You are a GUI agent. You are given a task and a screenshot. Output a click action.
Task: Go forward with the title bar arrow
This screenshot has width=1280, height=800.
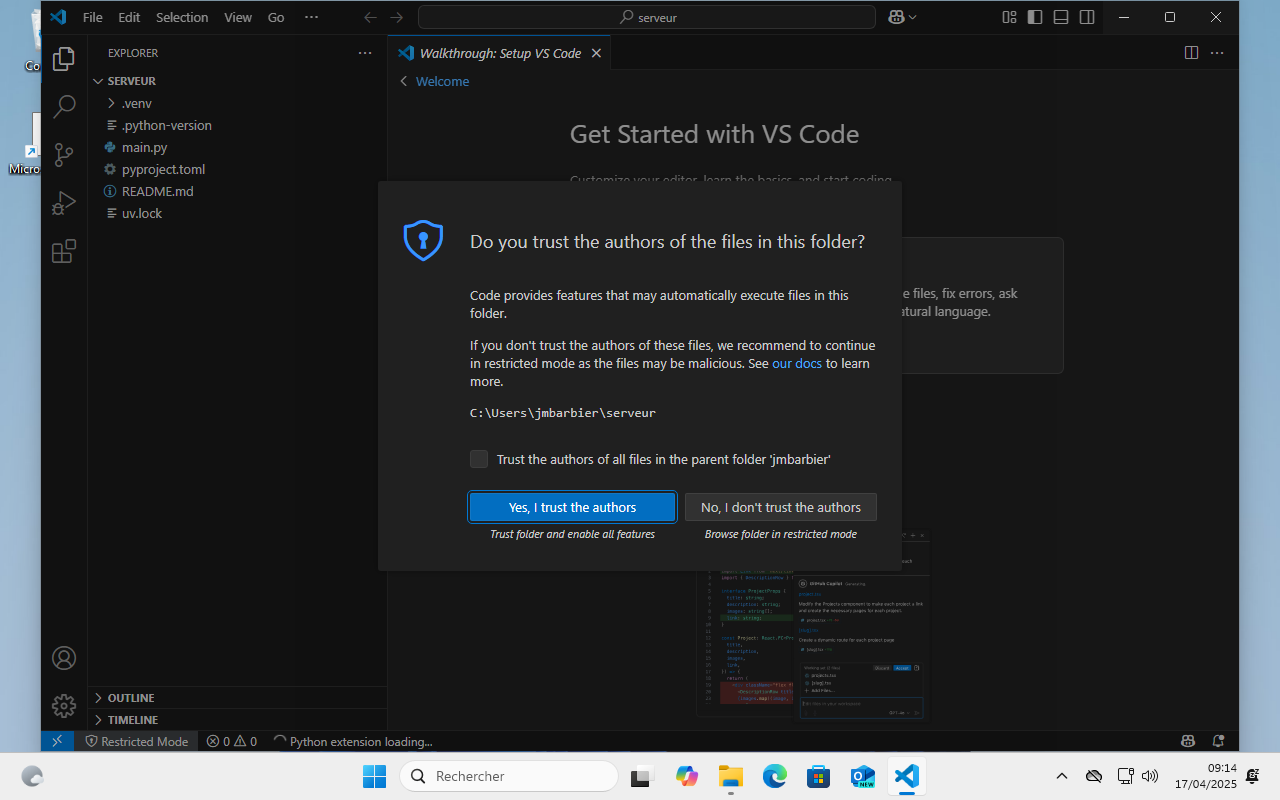tap(397, 17)
